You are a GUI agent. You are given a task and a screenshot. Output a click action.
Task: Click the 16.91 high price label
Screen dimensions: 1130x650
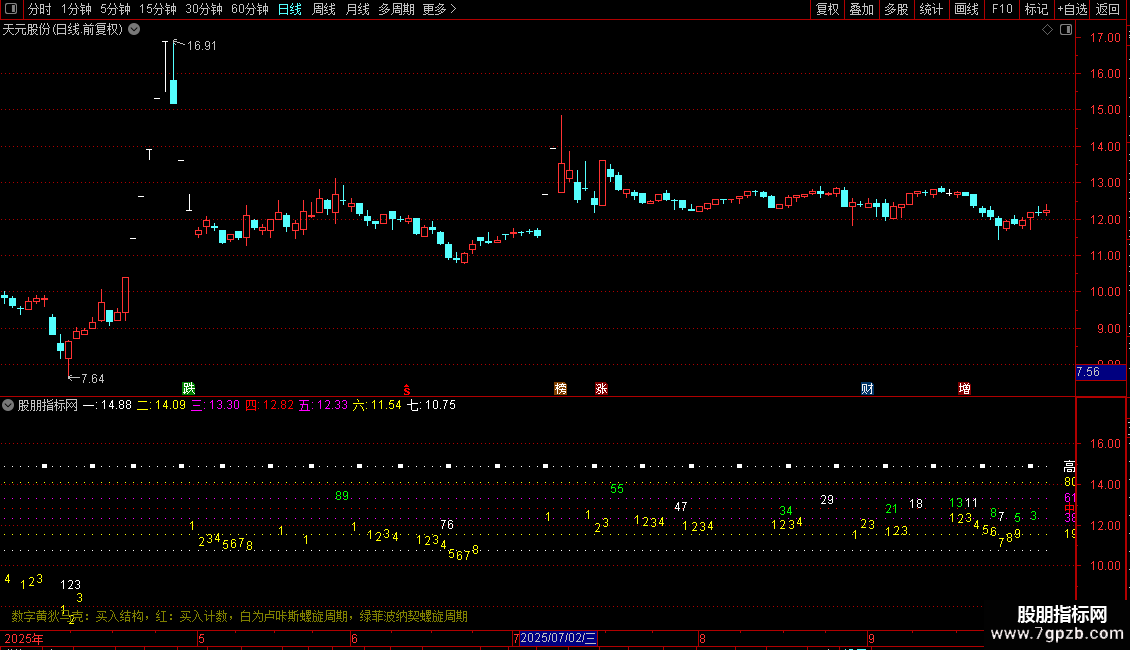(201, 45)
